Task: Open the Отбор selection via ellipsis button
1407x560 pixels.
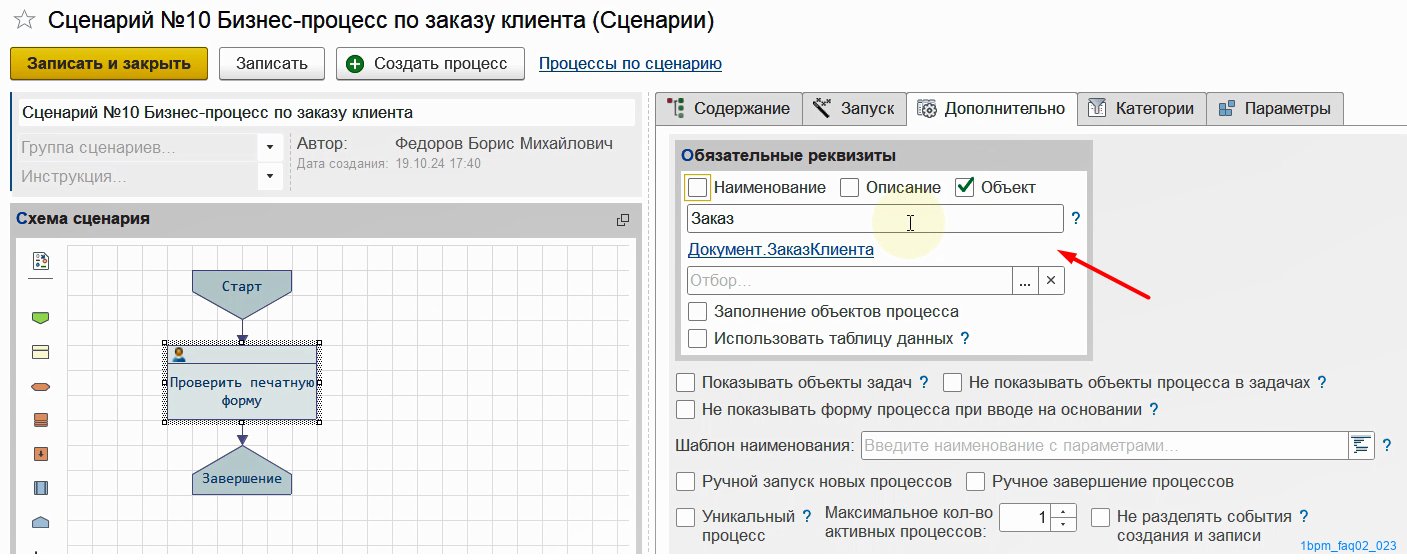Action: pyautogui.click(x=1025, y=281)
